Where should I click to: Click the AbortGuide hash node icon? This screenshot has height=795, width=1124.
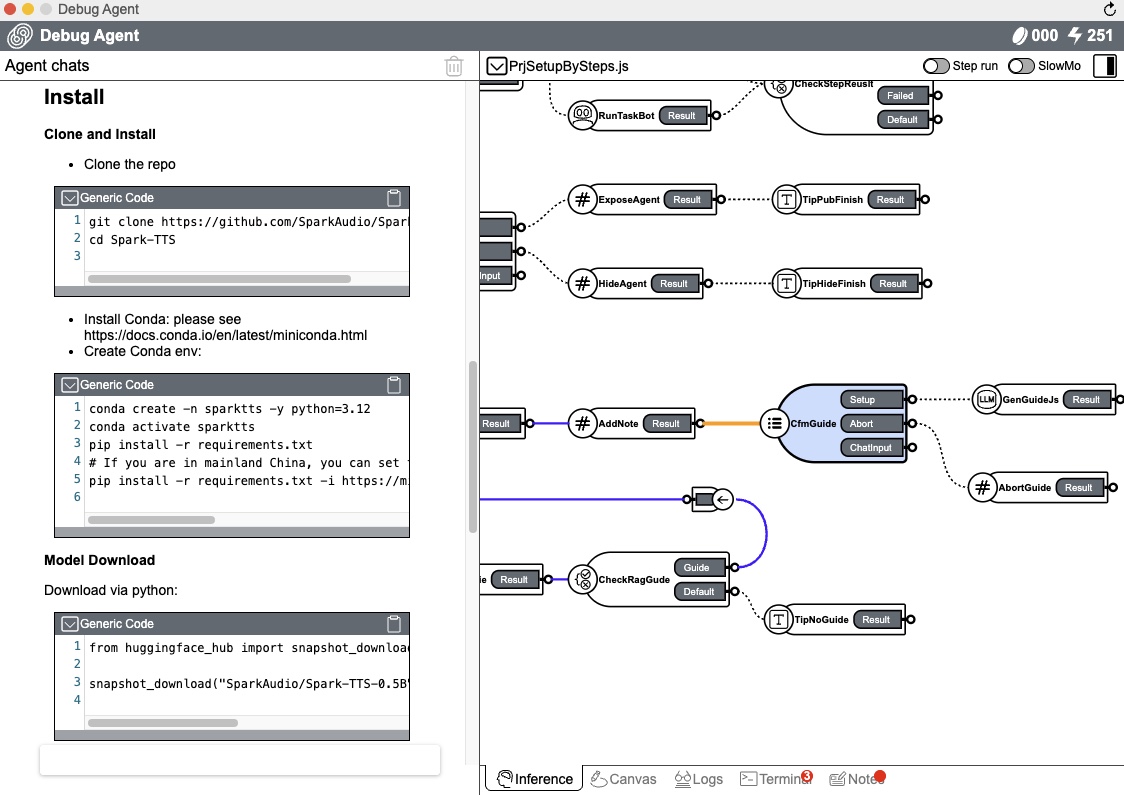tap(983, 488)
